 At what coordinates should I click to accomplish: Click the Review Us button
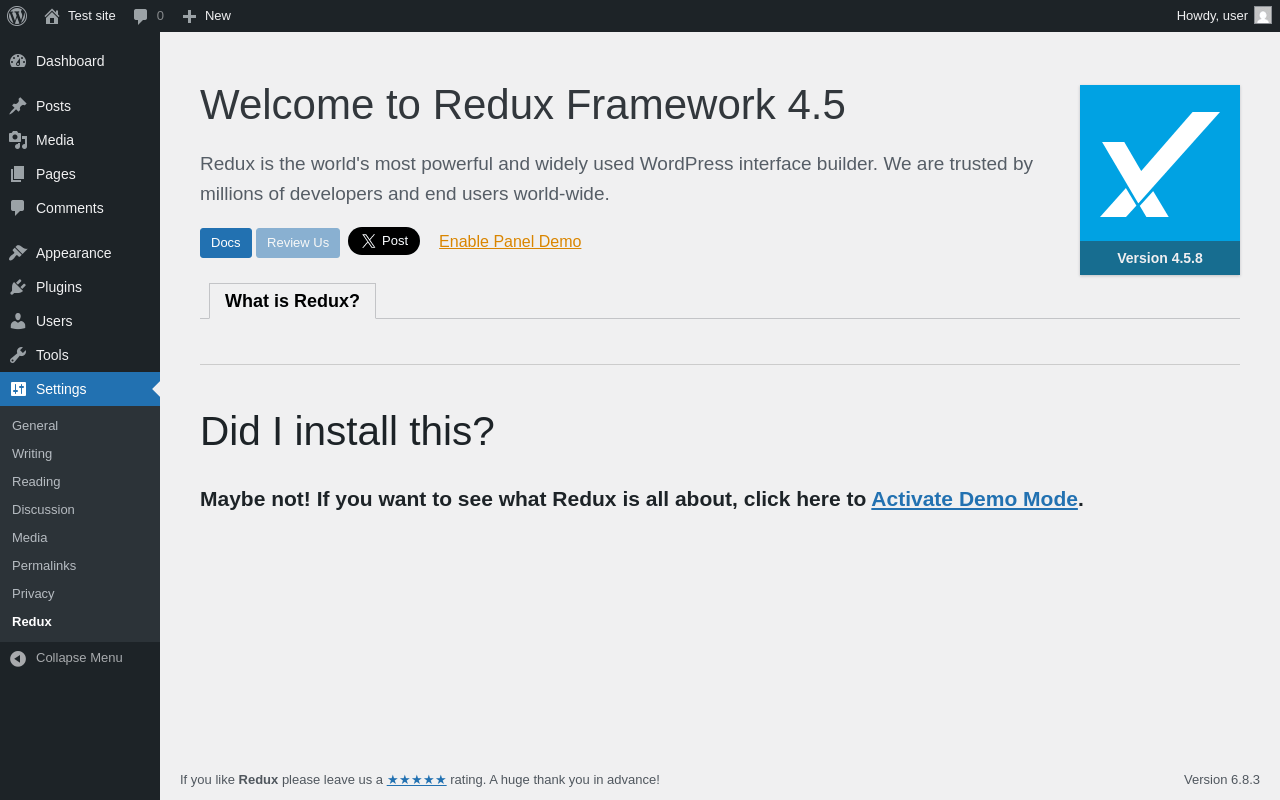tap(298, 243)
